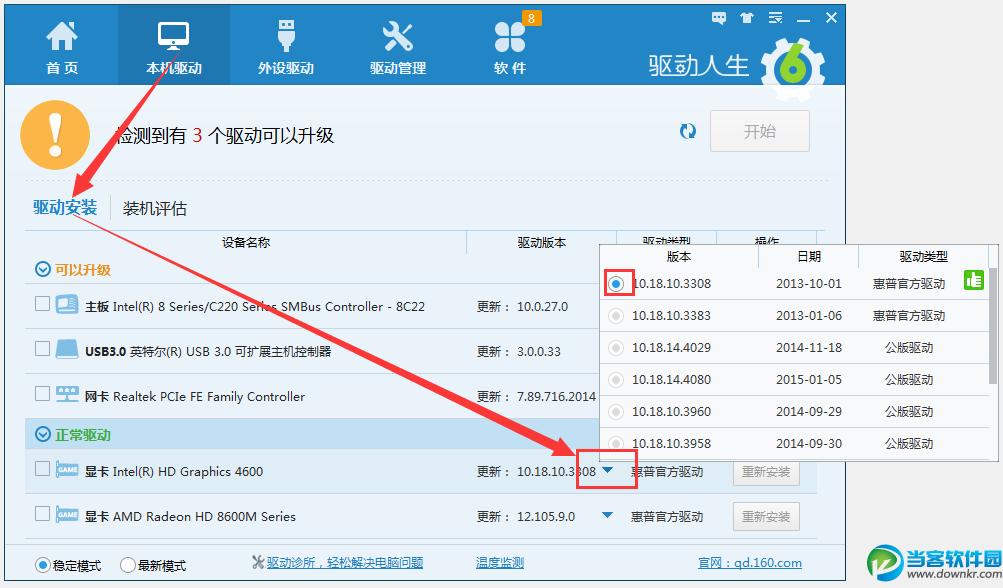Click the Realtek network card icon
The width and height of the screenshot is (1003, 588).
(x=67, y=393)
